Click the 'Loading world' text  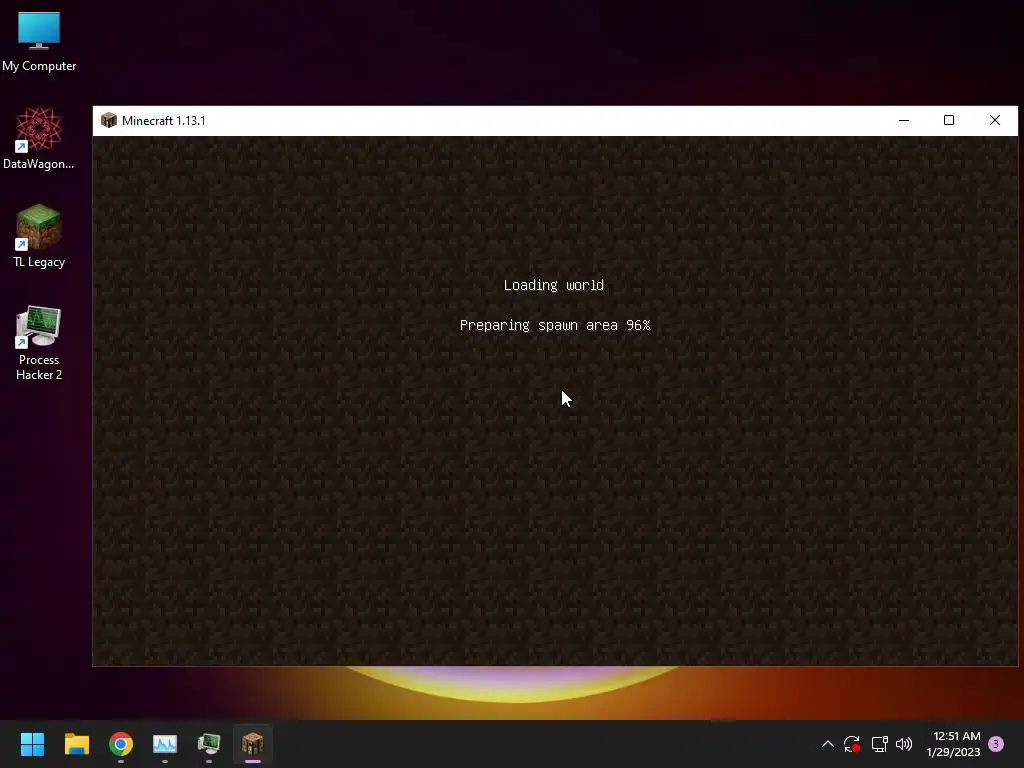point(554,285)
